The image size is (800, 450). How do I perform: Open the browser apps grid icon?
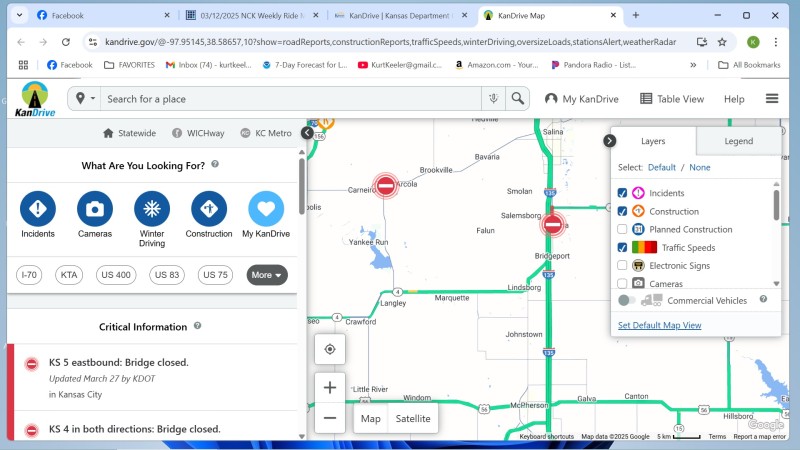click(23, 65)
